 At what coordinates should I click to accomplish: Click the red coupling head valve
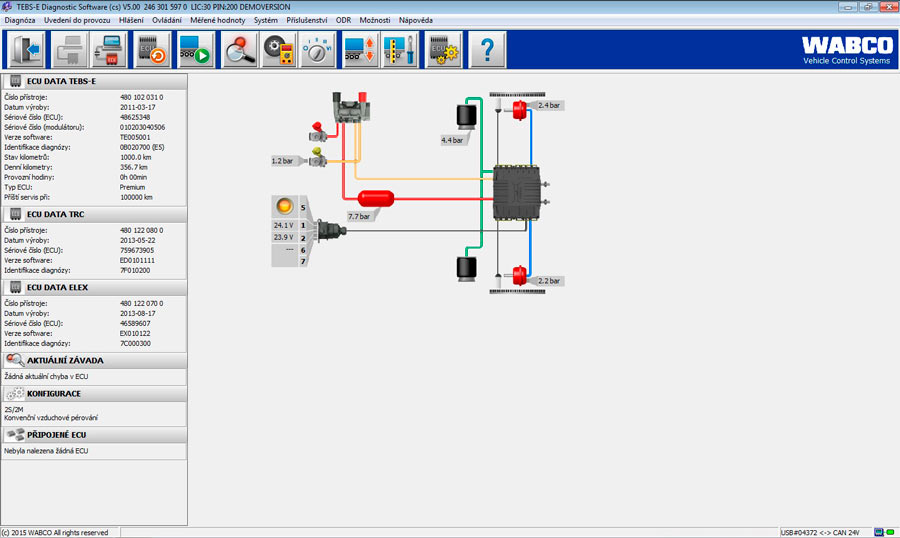317,132
